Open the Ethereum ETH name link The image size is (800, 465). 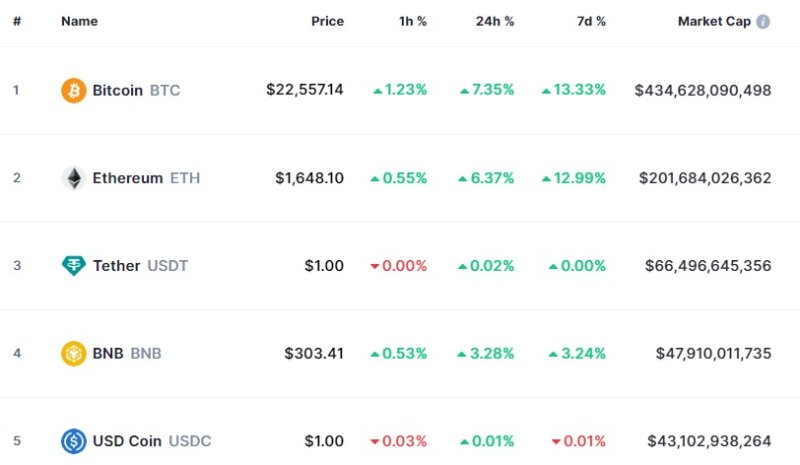[146, 178]
